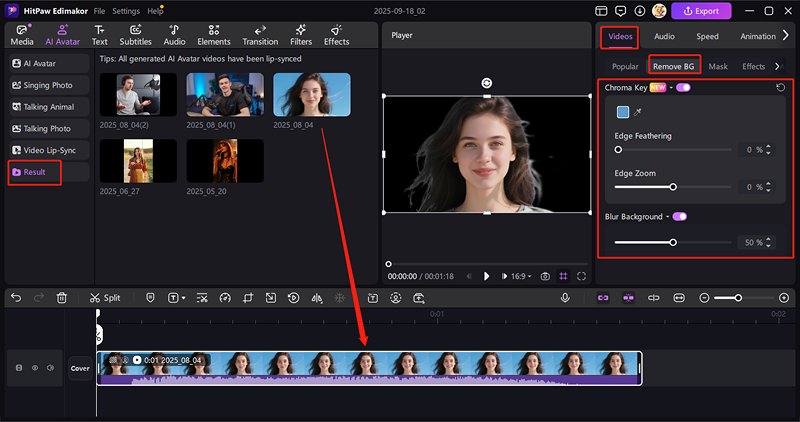800x422 pixels.
Task: Zoom in timeline with plus icon
Action: coord(784,298)
